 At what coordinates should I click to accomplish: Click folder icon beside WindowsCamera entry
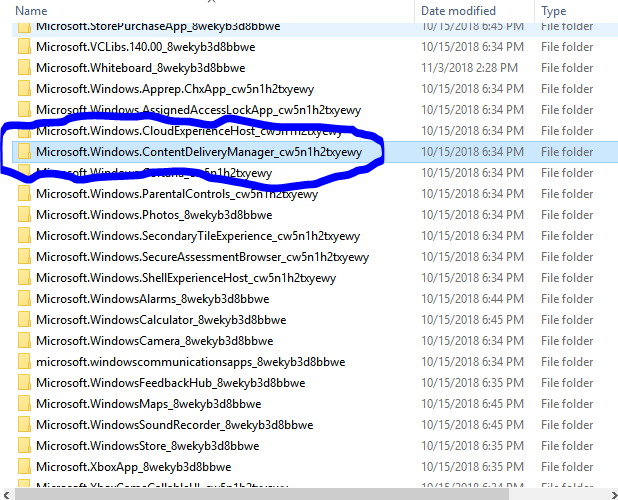pos(24,341)
